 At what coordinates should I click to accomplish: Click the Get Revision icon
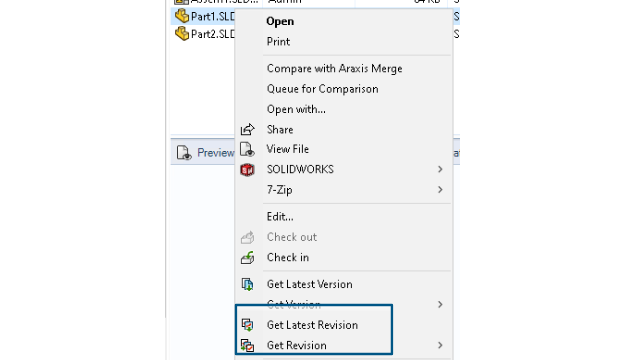247,345
